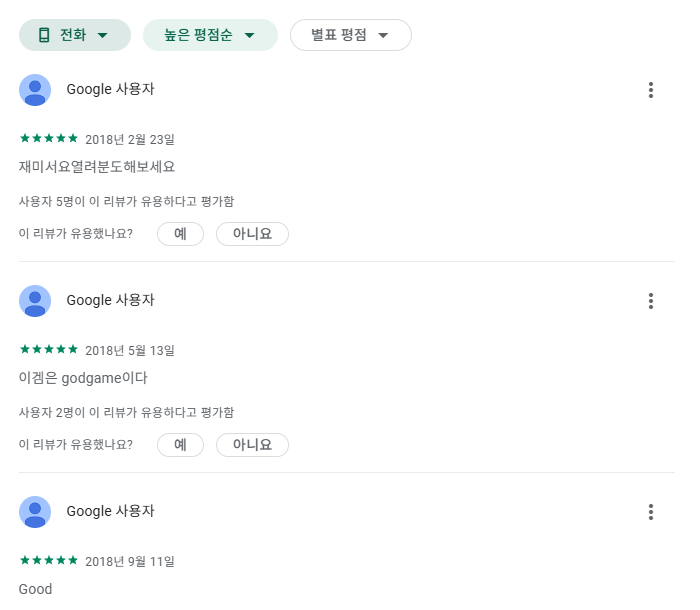Click the star rating of first review
Viewport: 700px width, 610px height.
click(49, 138)
